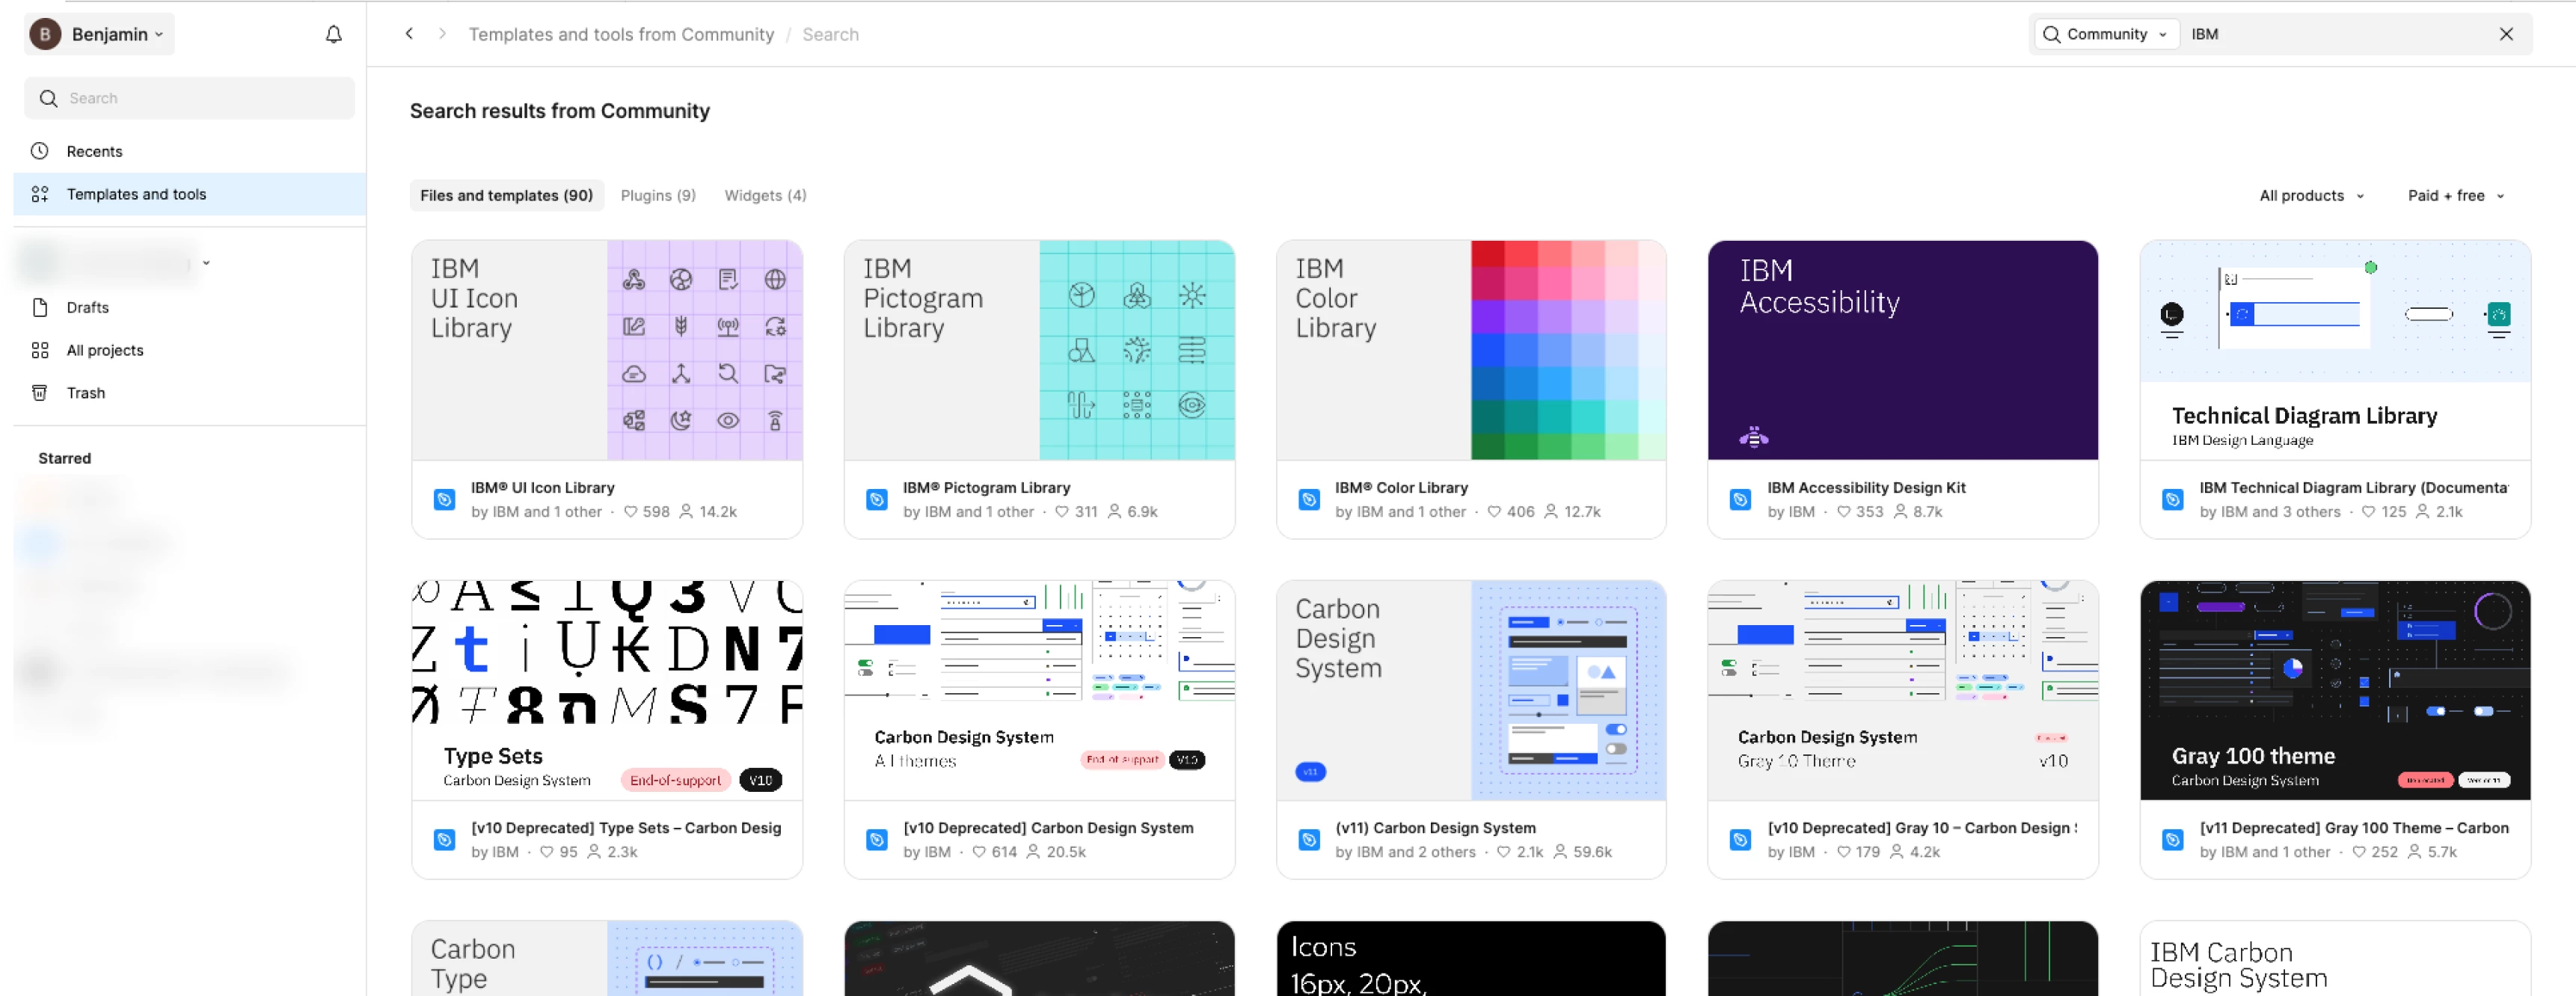
Task: Click the All projects grid icon
Action: [x=40, y=350]
